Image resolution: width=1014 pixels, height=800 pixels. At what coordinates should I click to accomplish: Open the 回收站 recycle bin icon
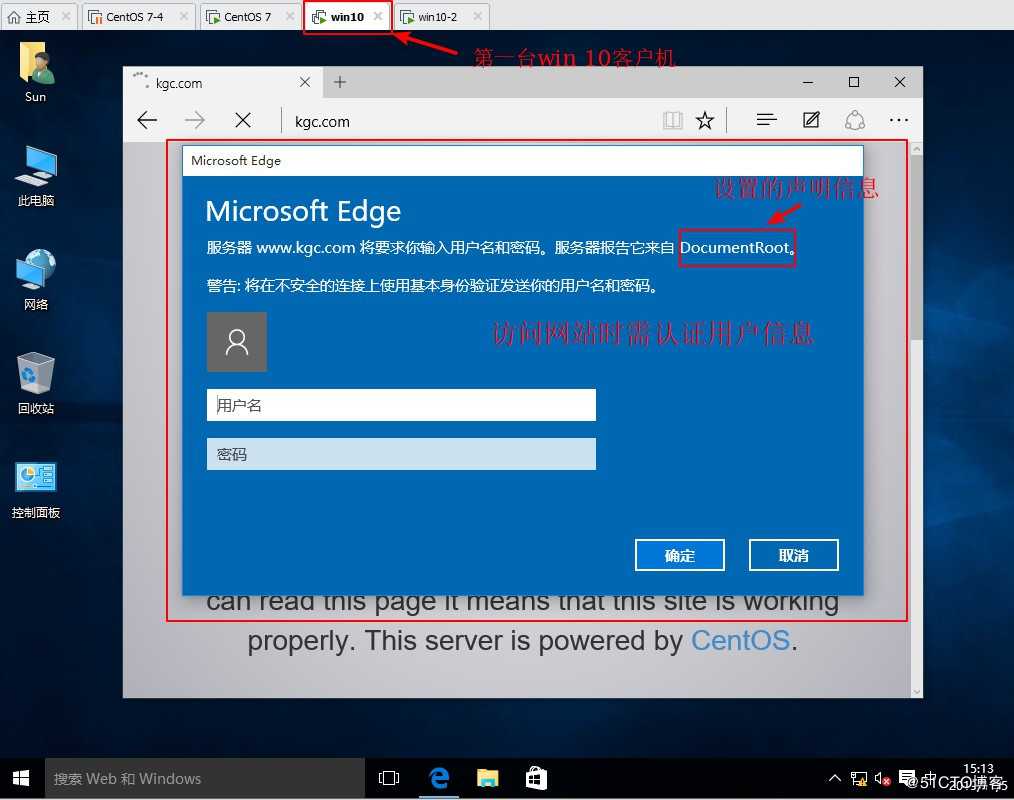tap(36, 383)
